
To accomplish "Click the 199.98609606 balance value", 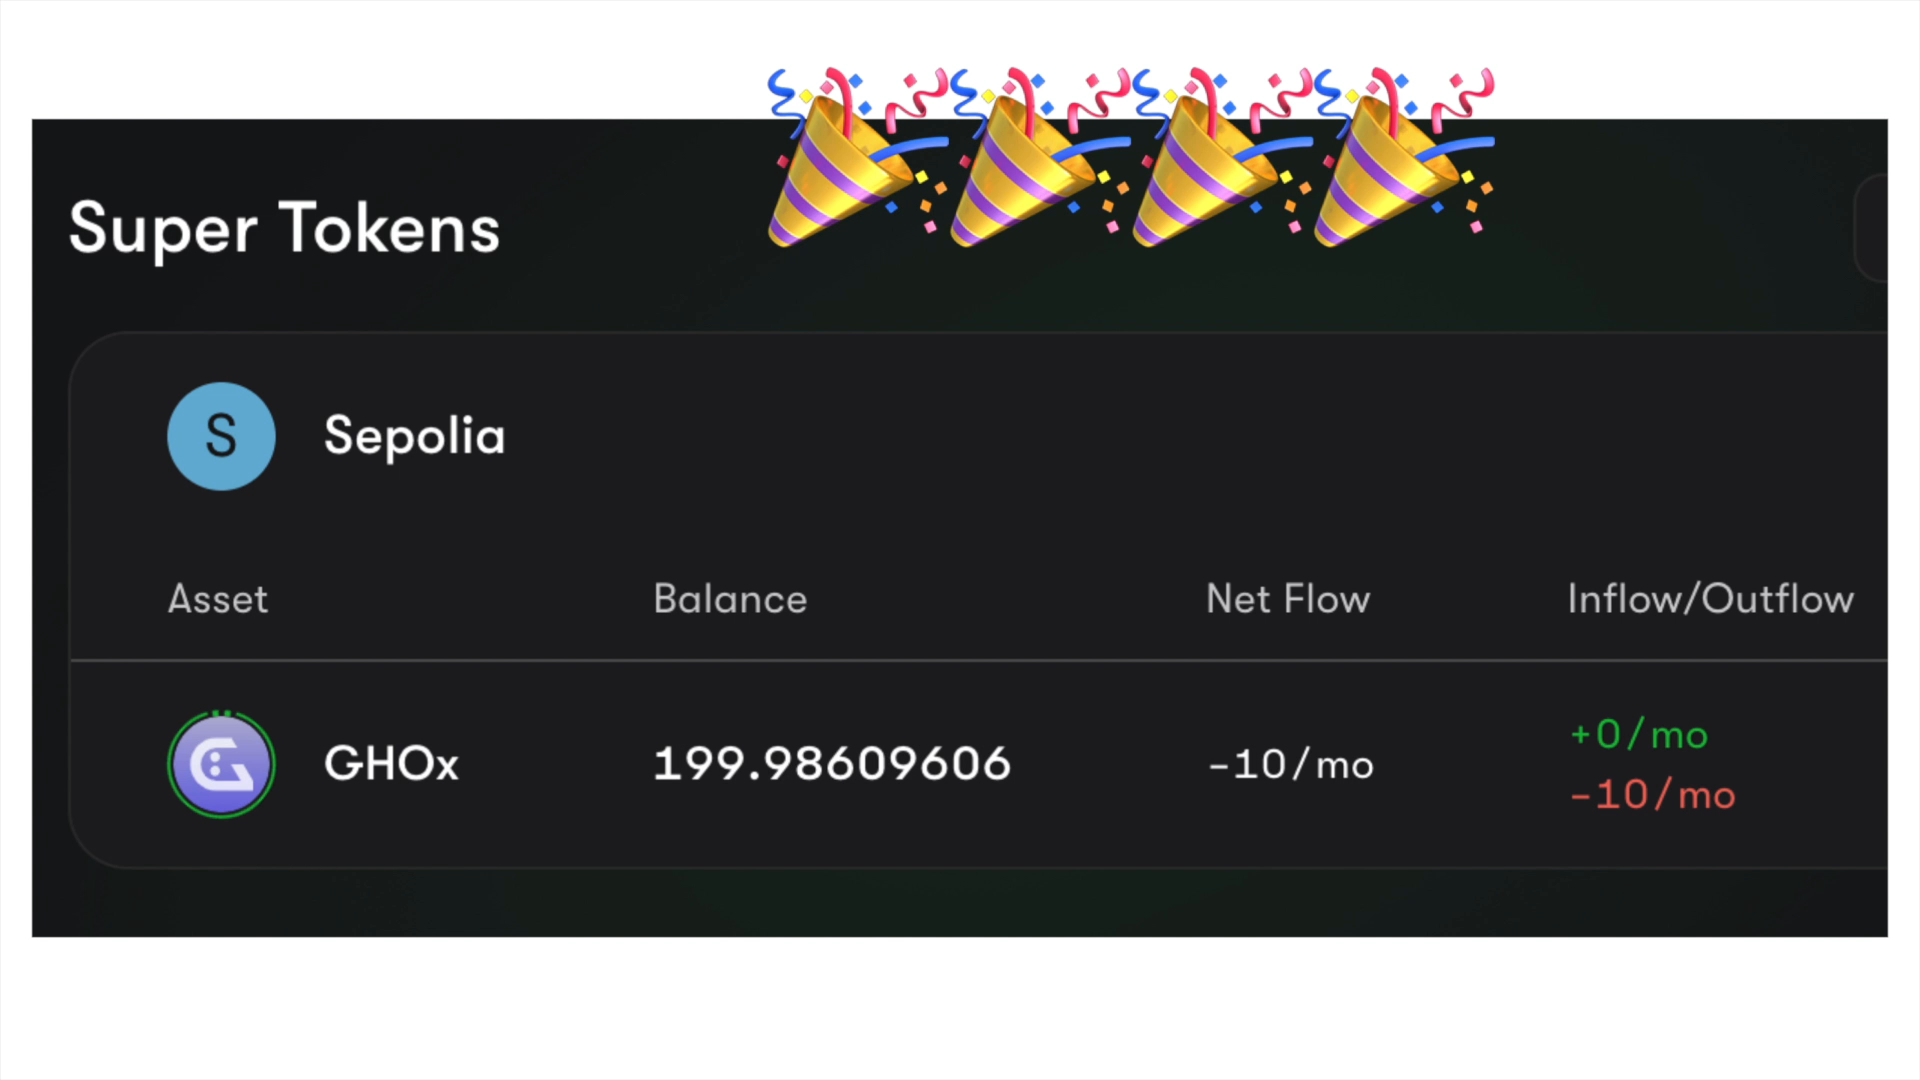I will (832, 764).
